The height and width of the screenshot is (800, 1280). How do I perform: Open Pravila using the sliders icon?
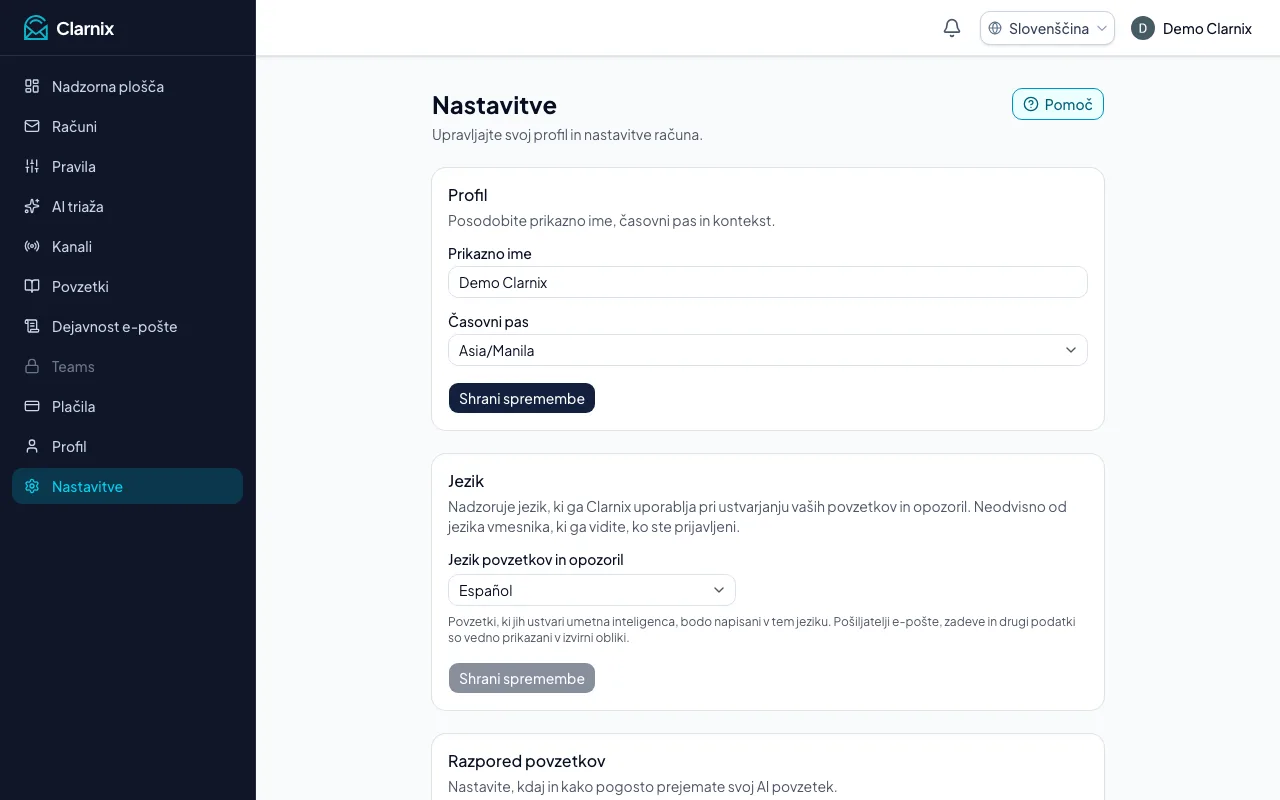(x=32, y=166)
